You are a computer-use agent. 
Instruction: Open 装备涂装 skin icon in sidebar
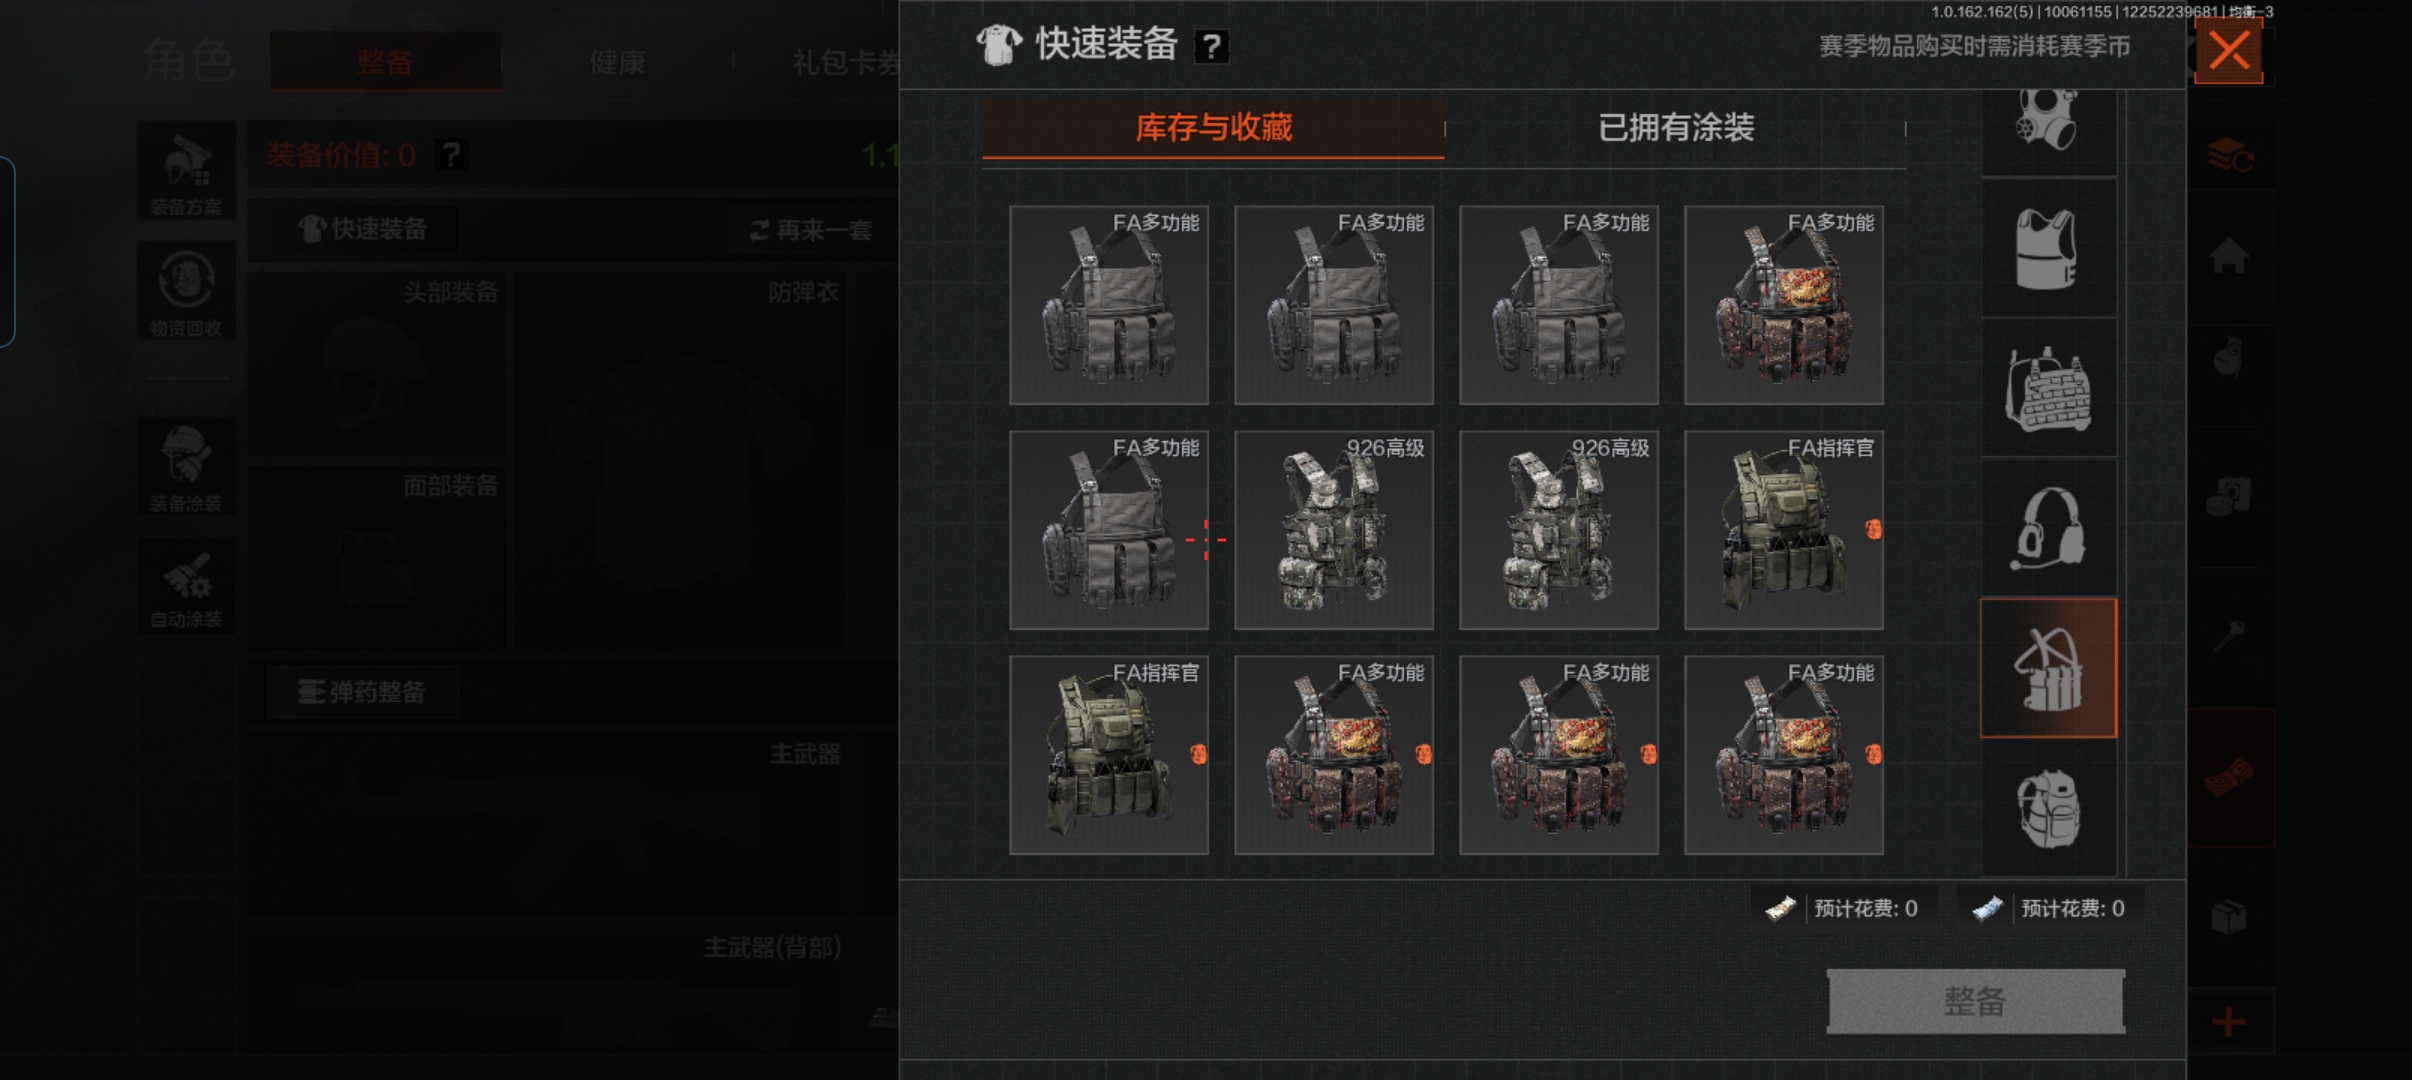tap(186, 467)
